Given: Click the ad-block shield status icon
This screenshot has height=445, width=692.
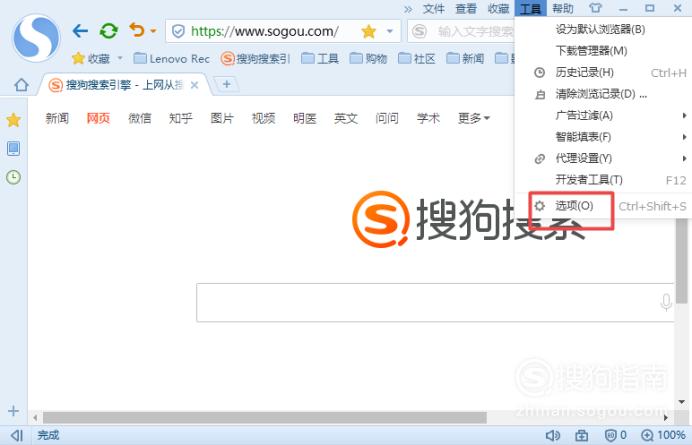Looking at the screenshot, I should tap(615, 436).
